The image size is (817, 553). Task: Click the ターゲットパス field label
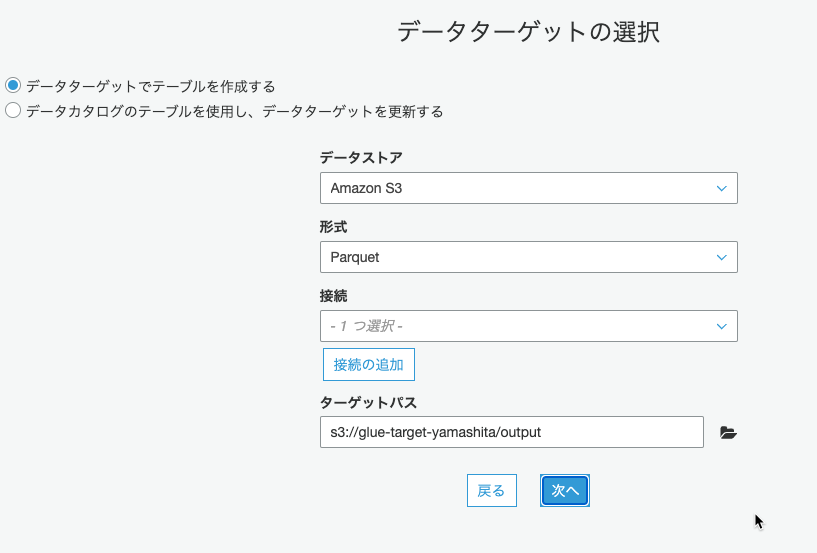click(x=368, y=402)
